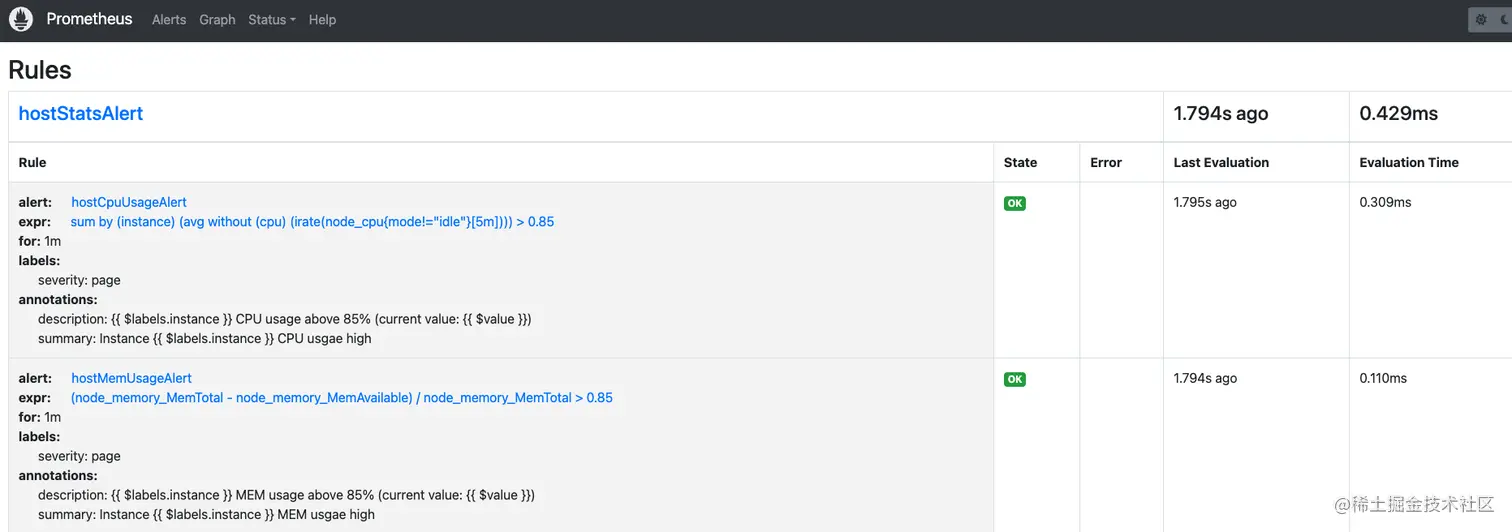Screen dimensions: 1512x532
Task: Select 'for: 1m' under hostMemUsageAlert
Action: (40, 417)
